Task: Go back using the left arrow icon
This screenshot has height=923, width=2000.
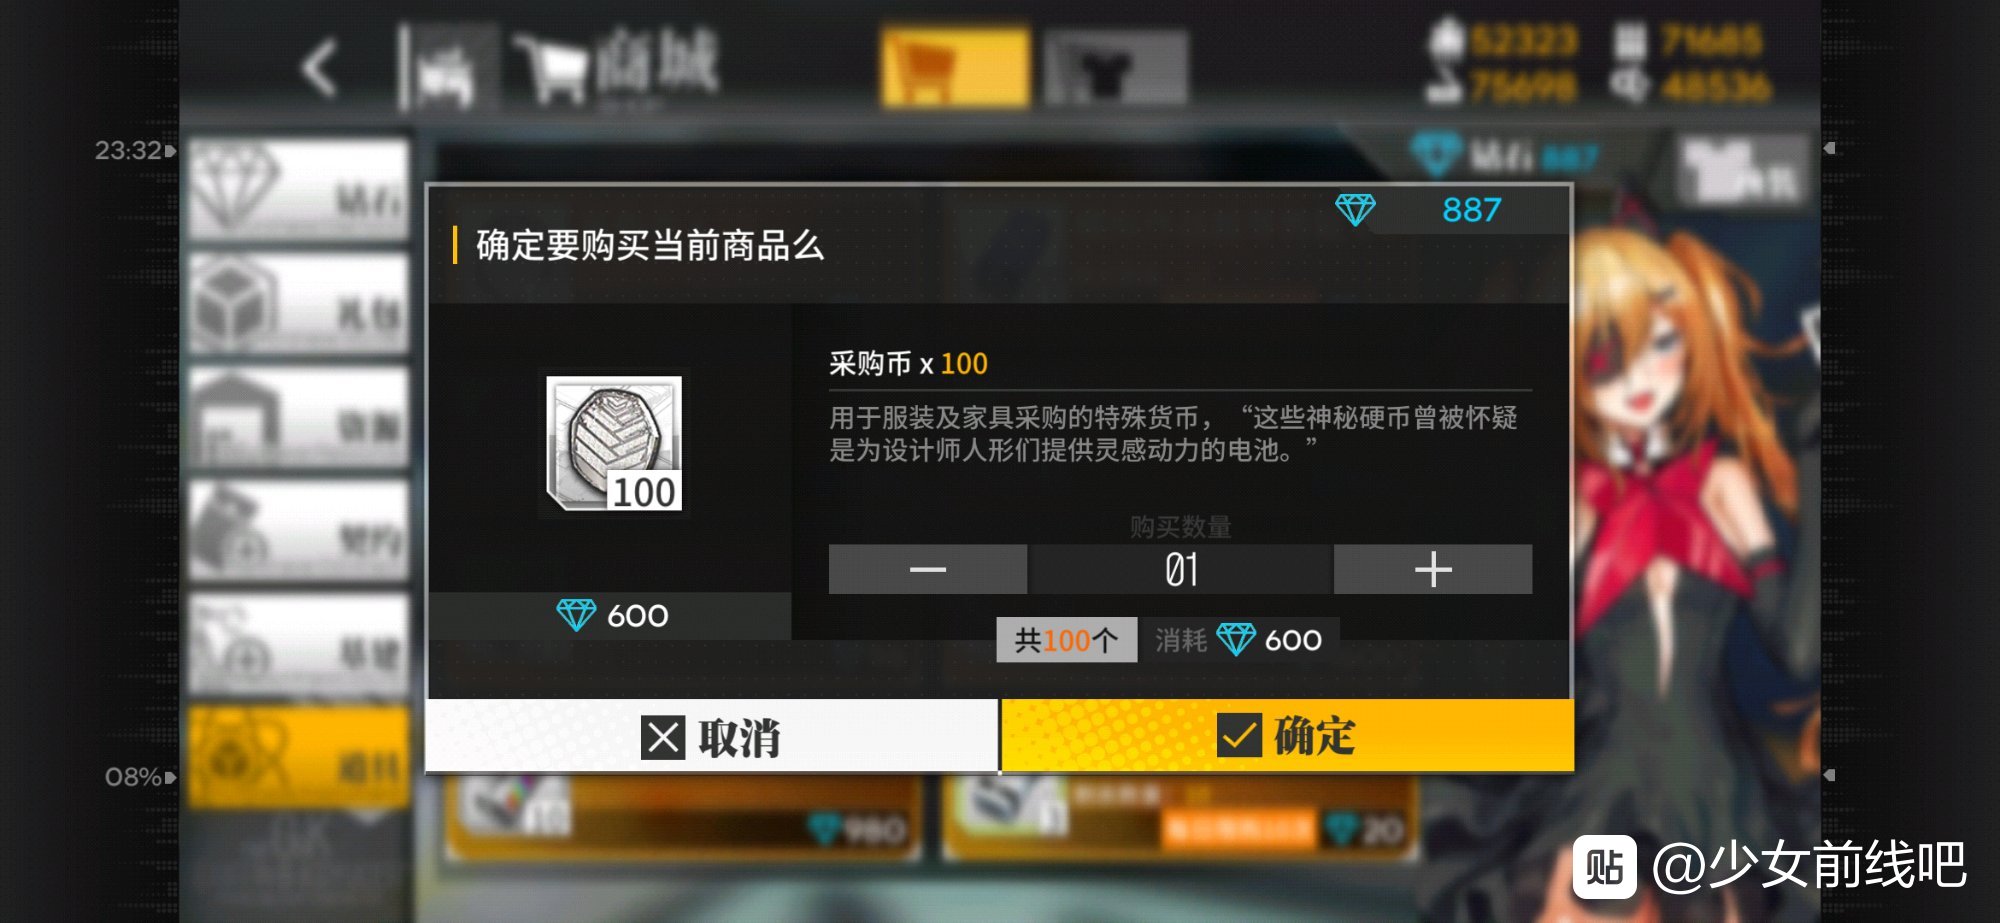Action: [x=320, y=68]
